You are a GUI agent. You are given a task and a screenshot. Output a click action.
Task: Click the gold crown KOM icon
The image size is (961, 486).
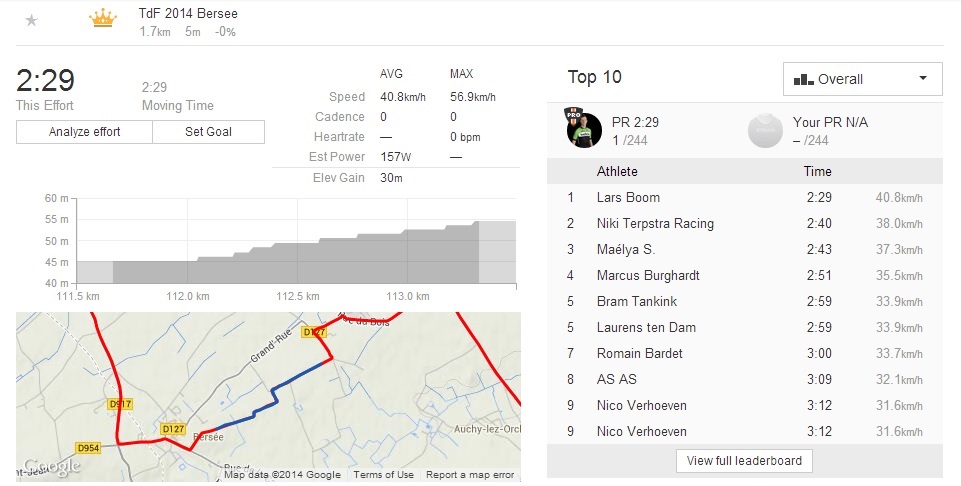tap(102, 19)
